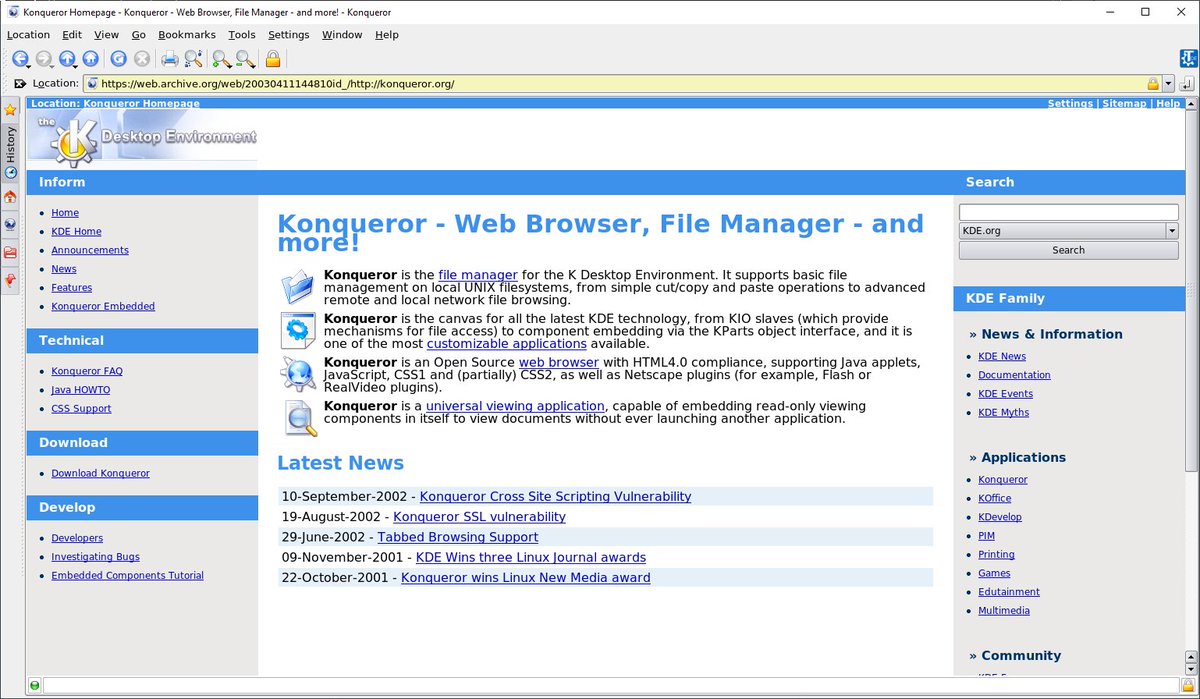Image resolution: width=1200 pixels, height=699 pixels.
Task: Open the Help menu
Action: point(387,34)
